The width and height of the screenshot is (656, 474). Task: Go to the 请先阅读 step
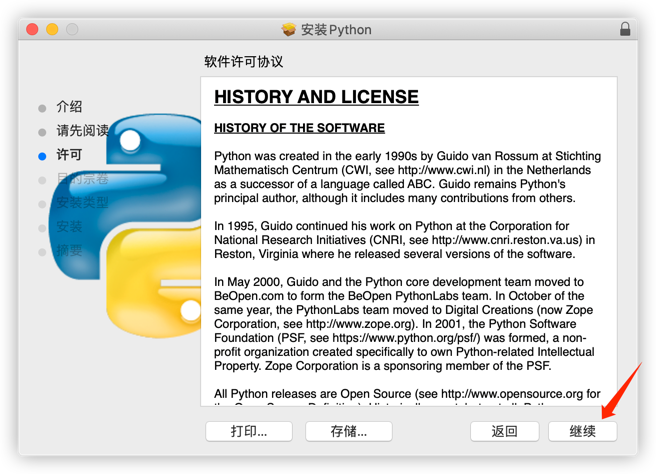[x=82, y=131]
